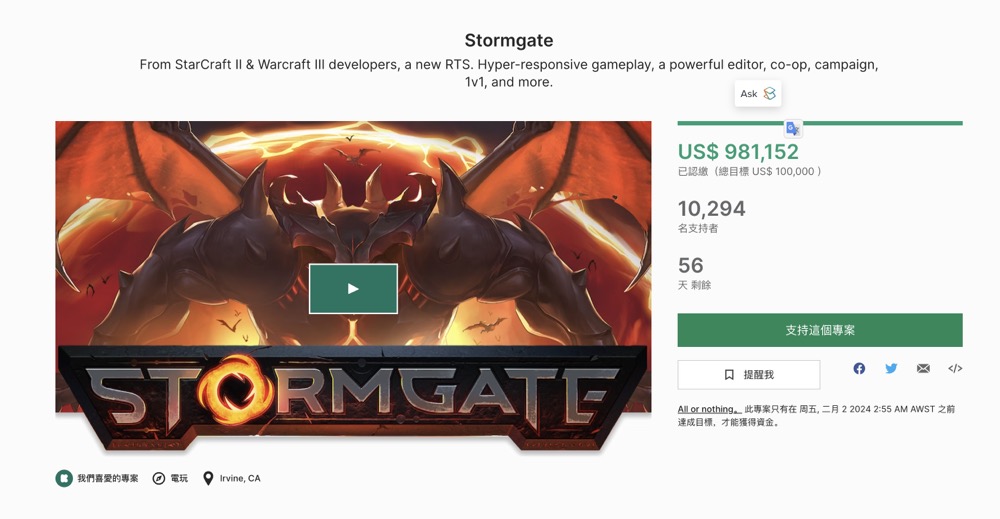Click the 56 days remaining counter

691,265
